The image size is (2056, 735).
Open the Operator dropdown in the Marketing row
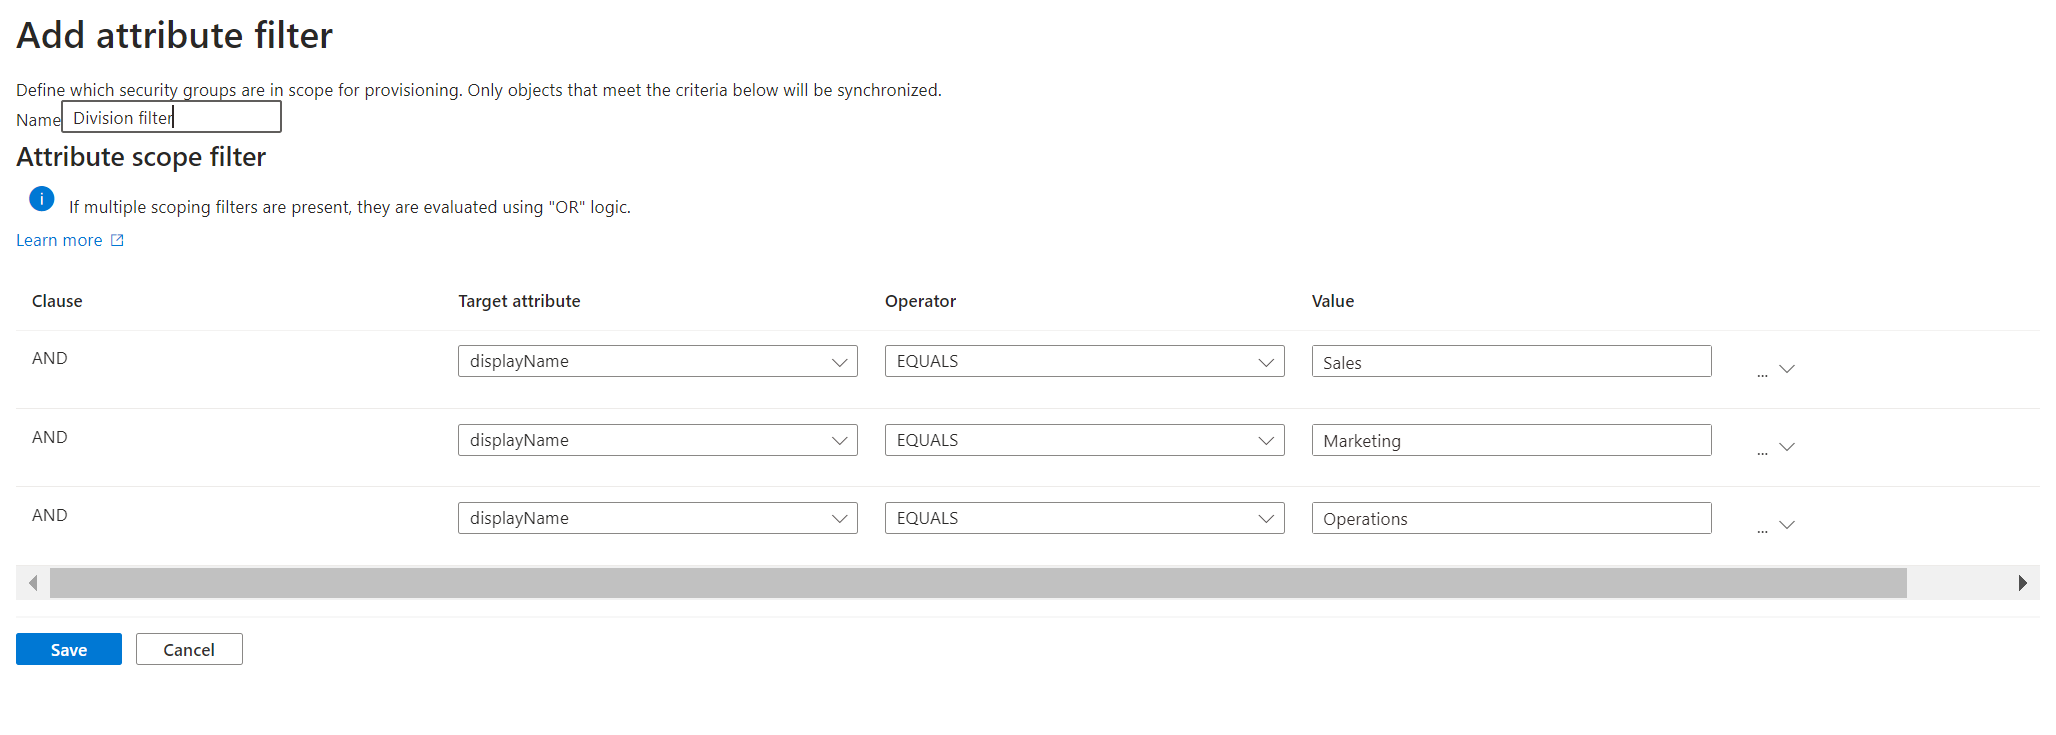1084,440
